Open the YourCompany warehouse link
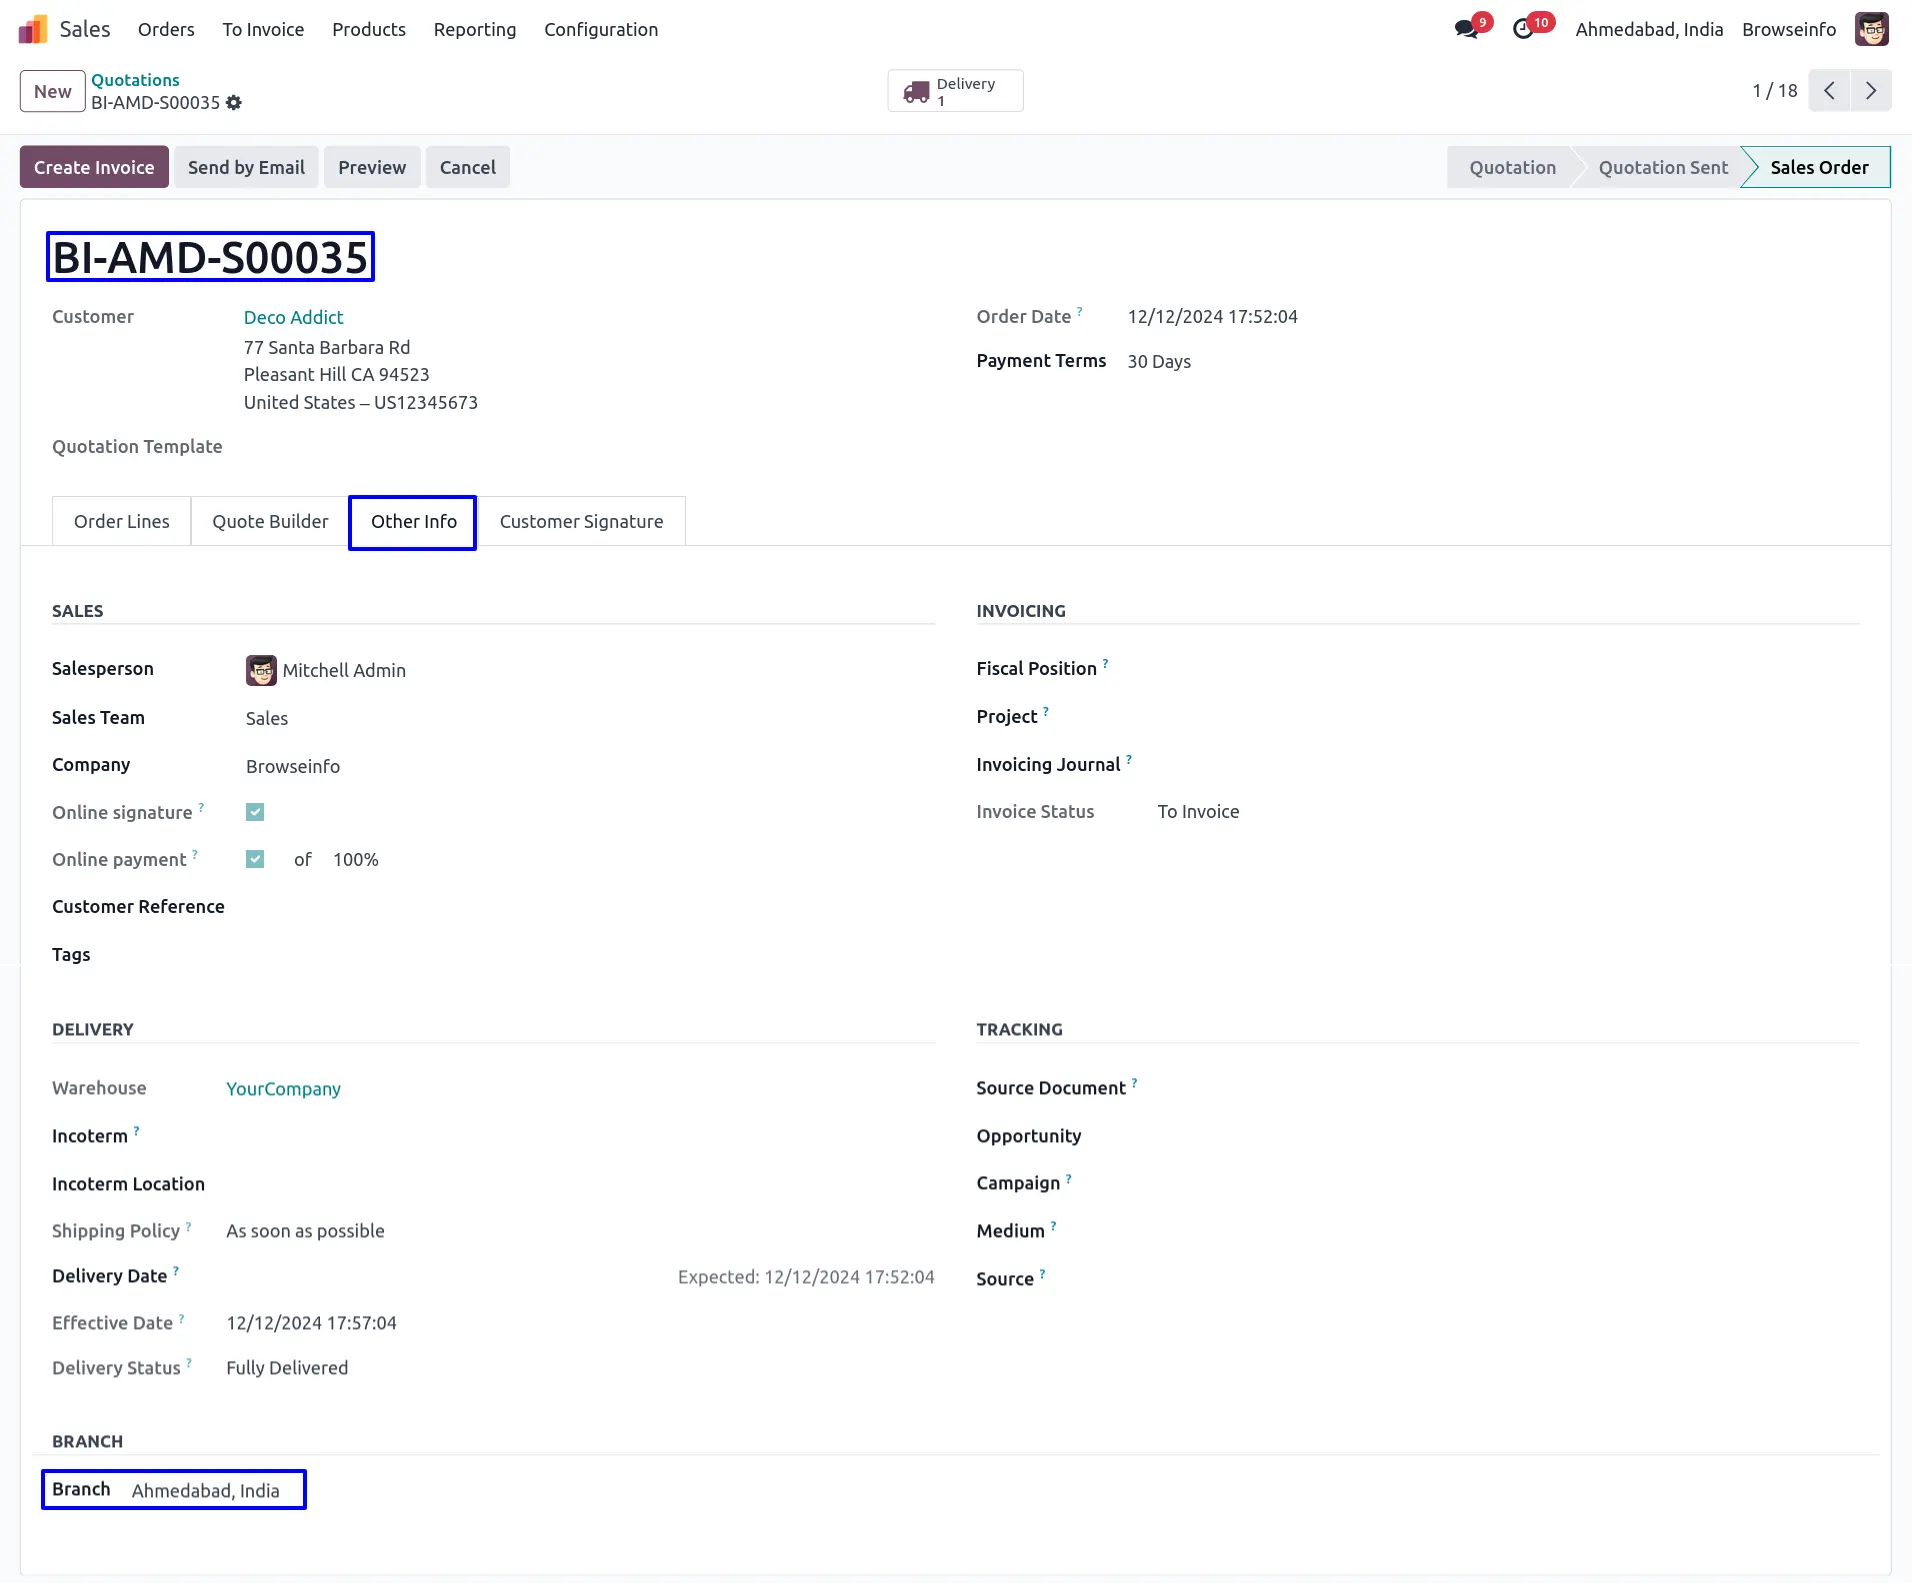The height and width of the screenshot is (1583, 1912). (283, 1088)
